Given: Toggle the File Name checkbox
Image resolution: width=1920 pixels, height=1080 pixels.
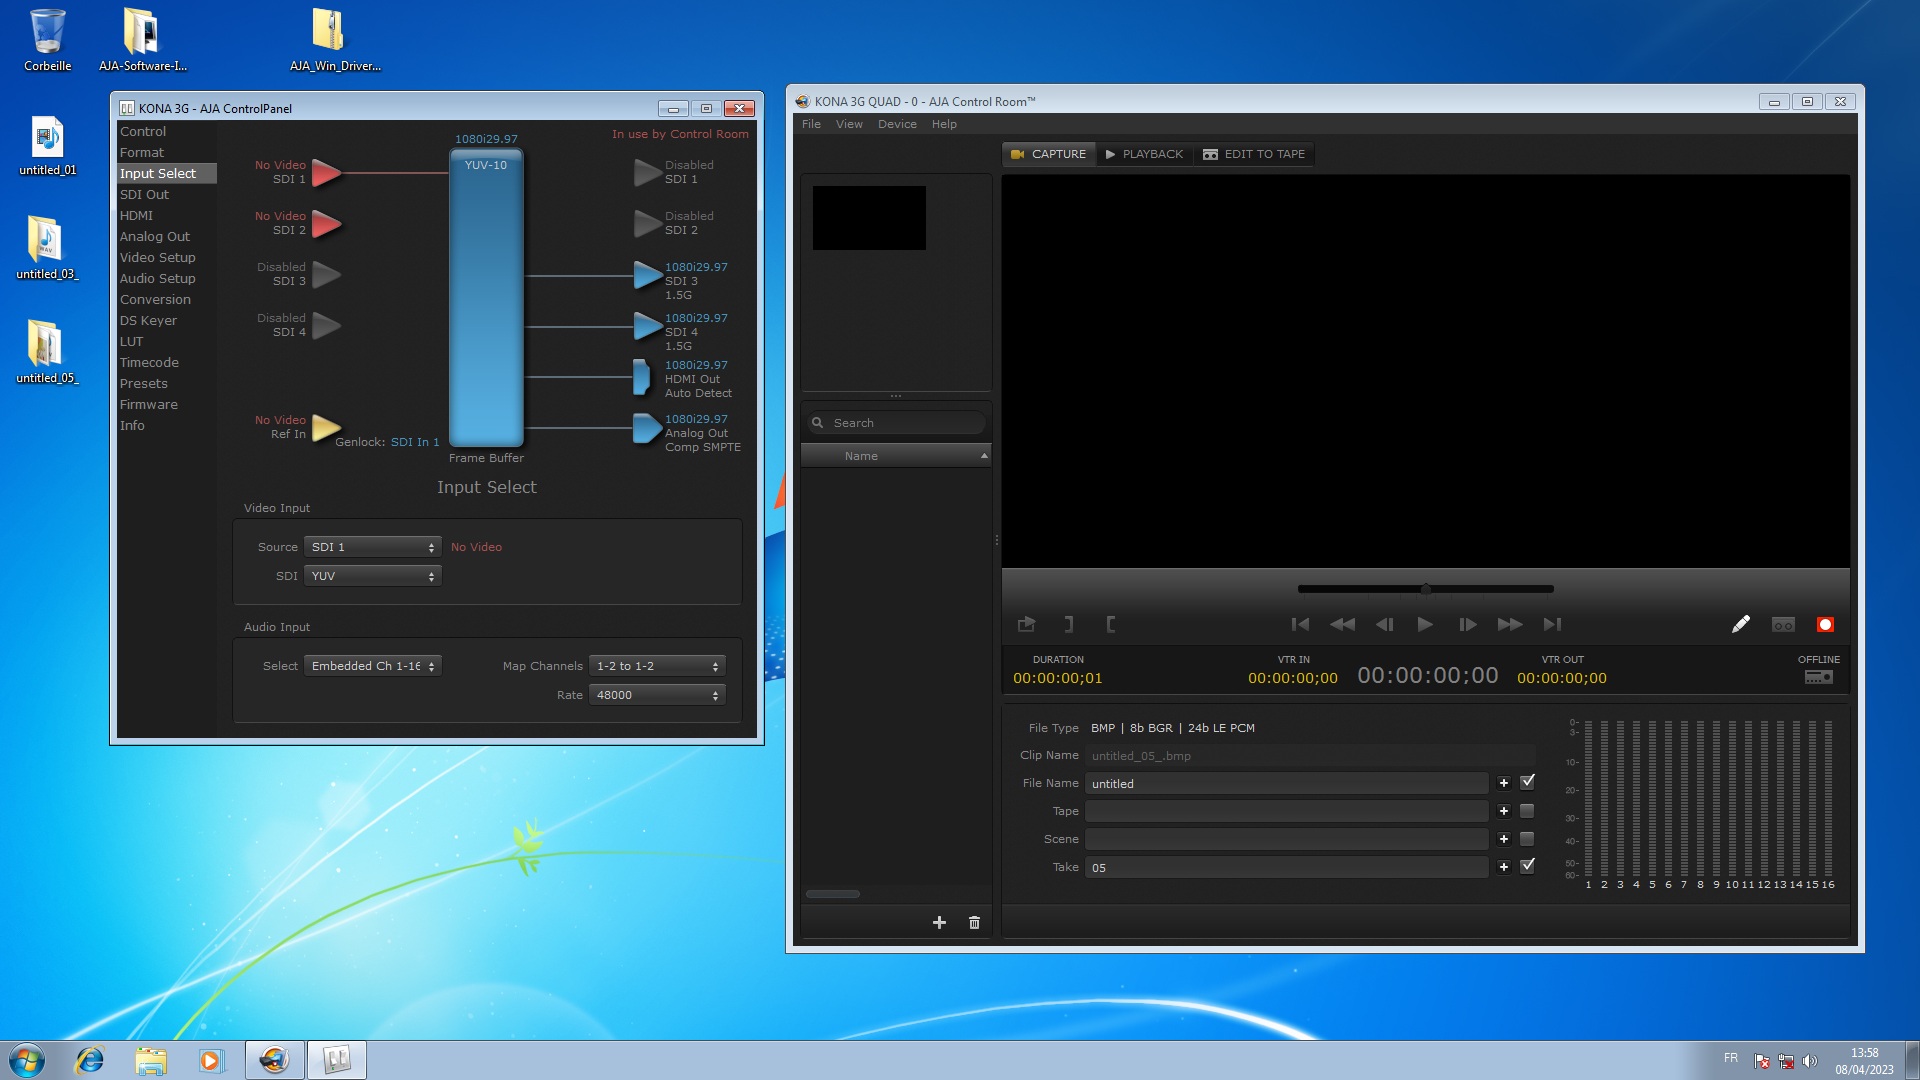Looking at the screenshot, I should pyautogui.click(x=1527, y=783).
